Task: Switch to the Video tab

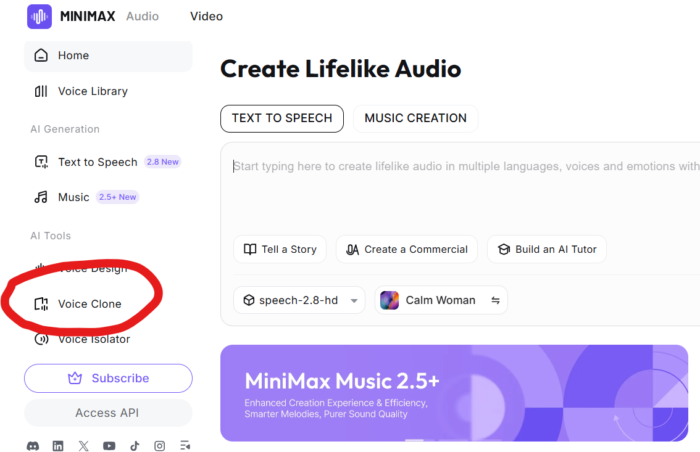Action: coord(206,16)
